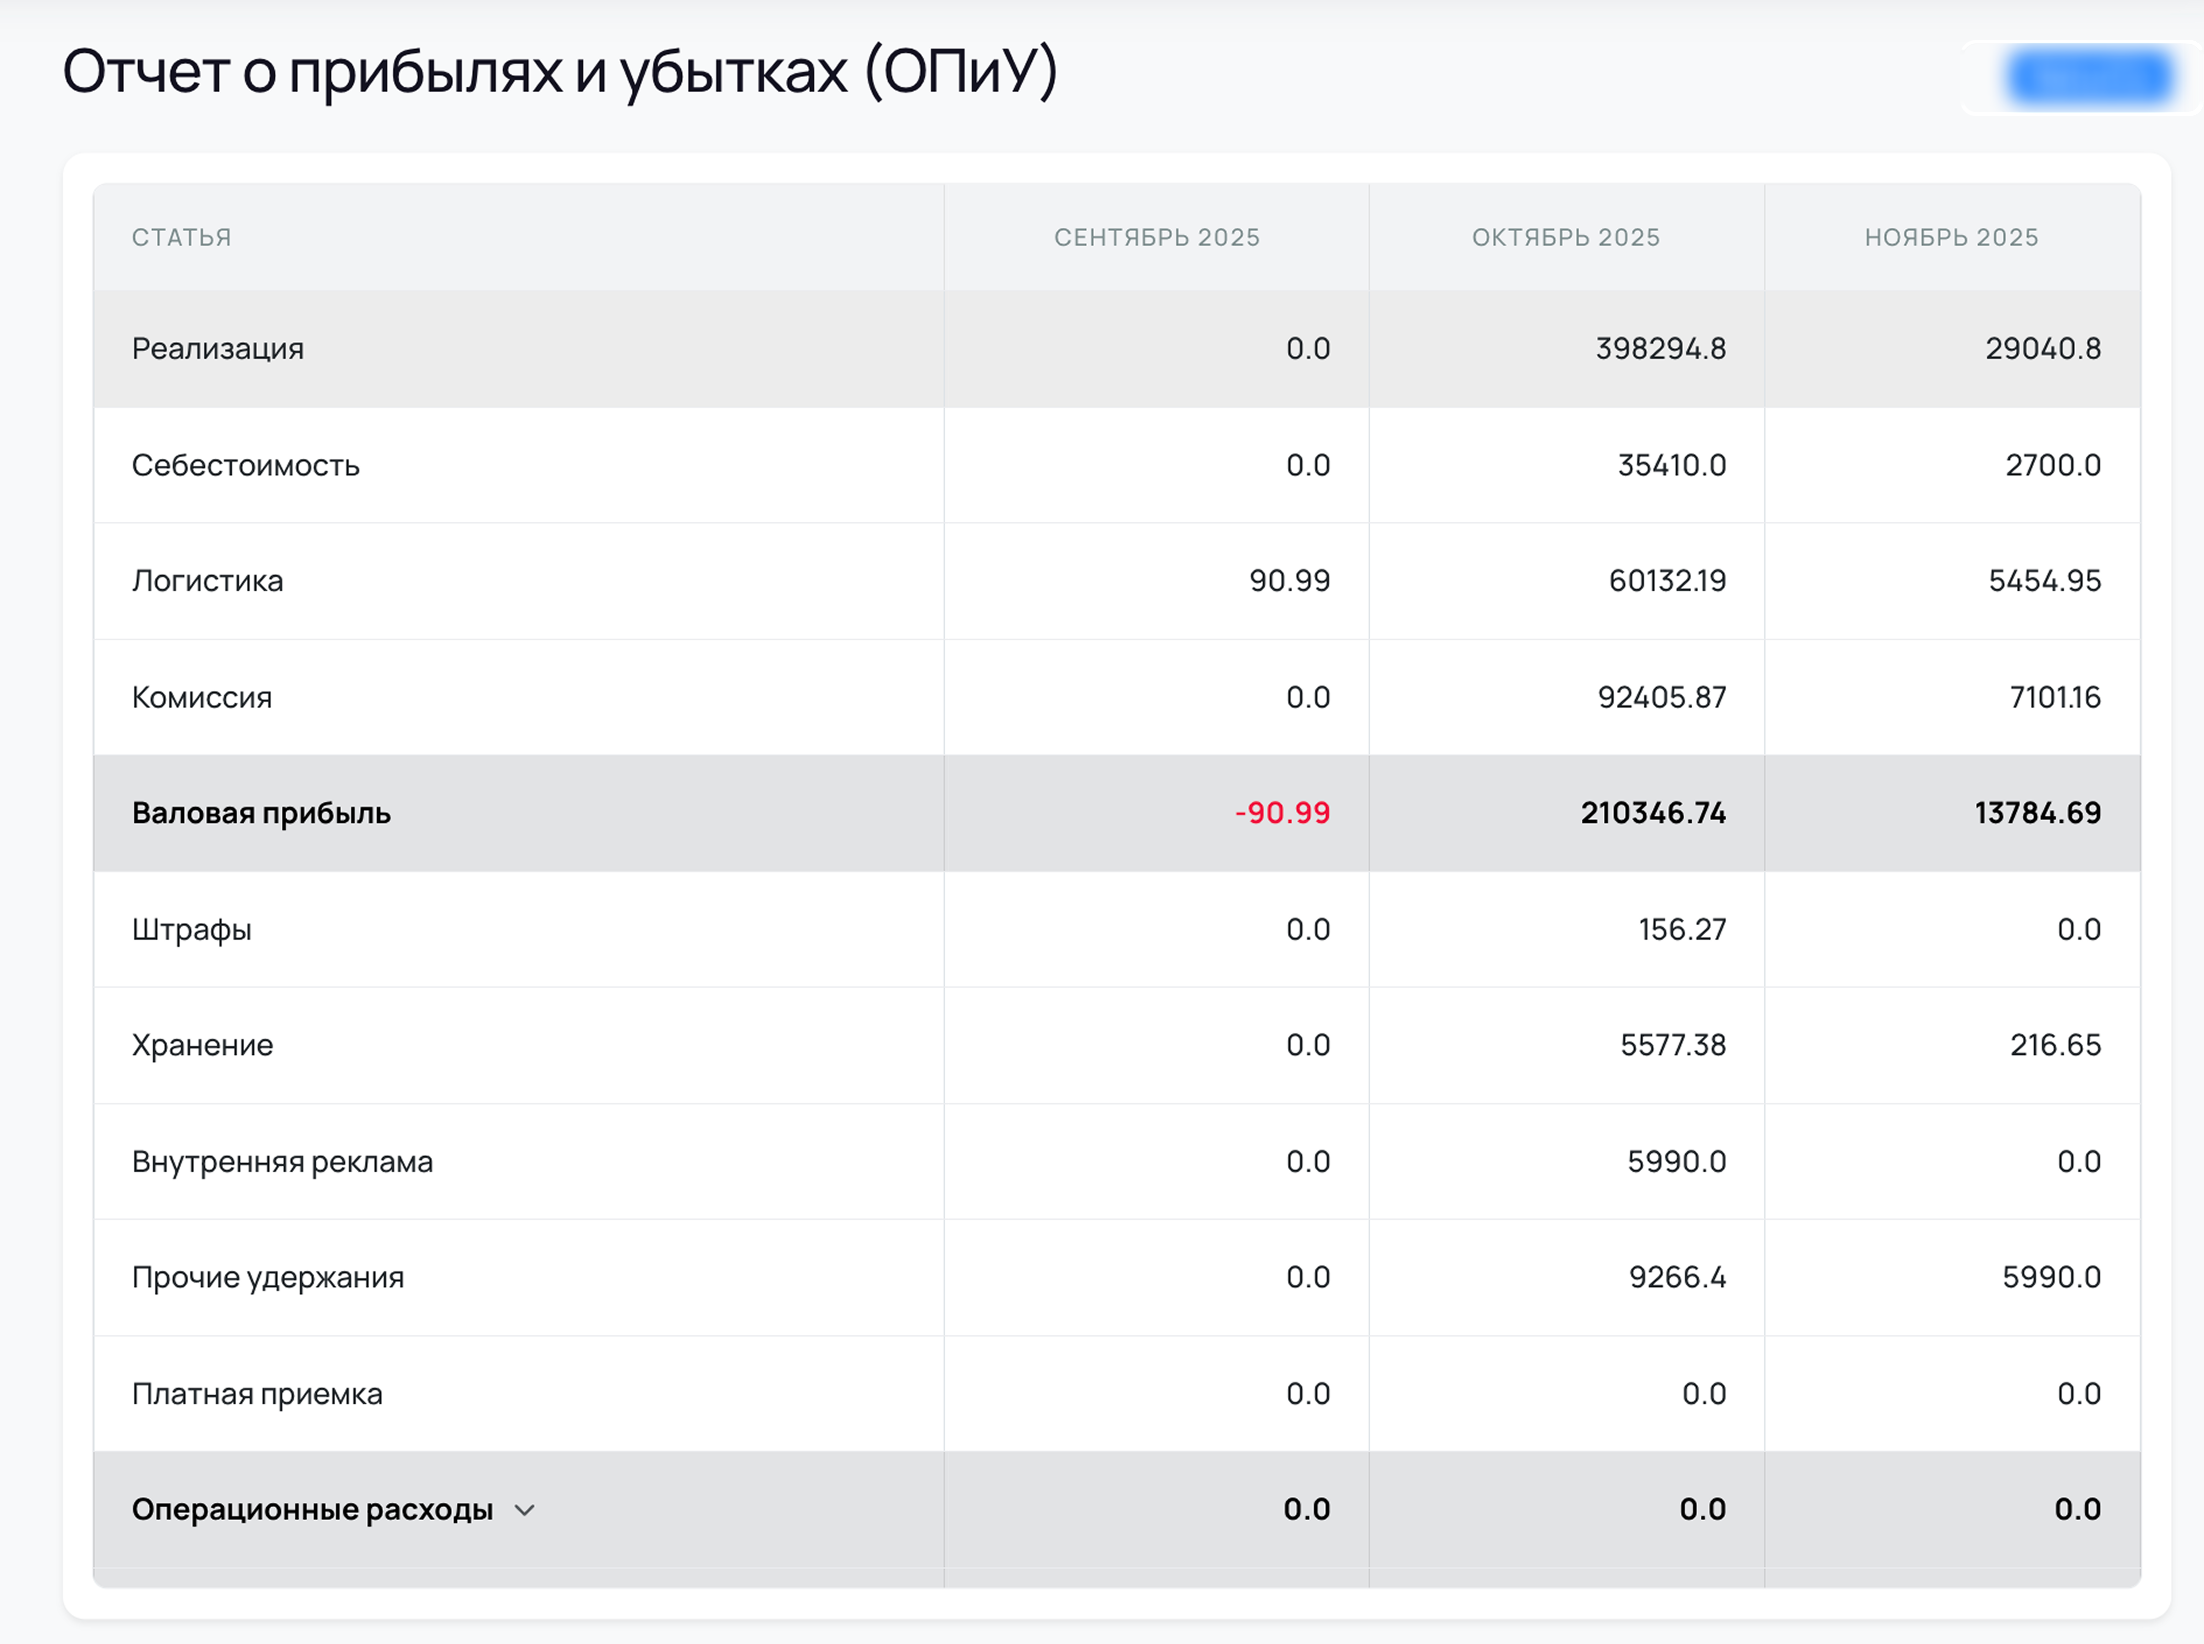Select the Валовая прибыль row
Viewport: 2204px width, 1644px height.
pos(262,813)
